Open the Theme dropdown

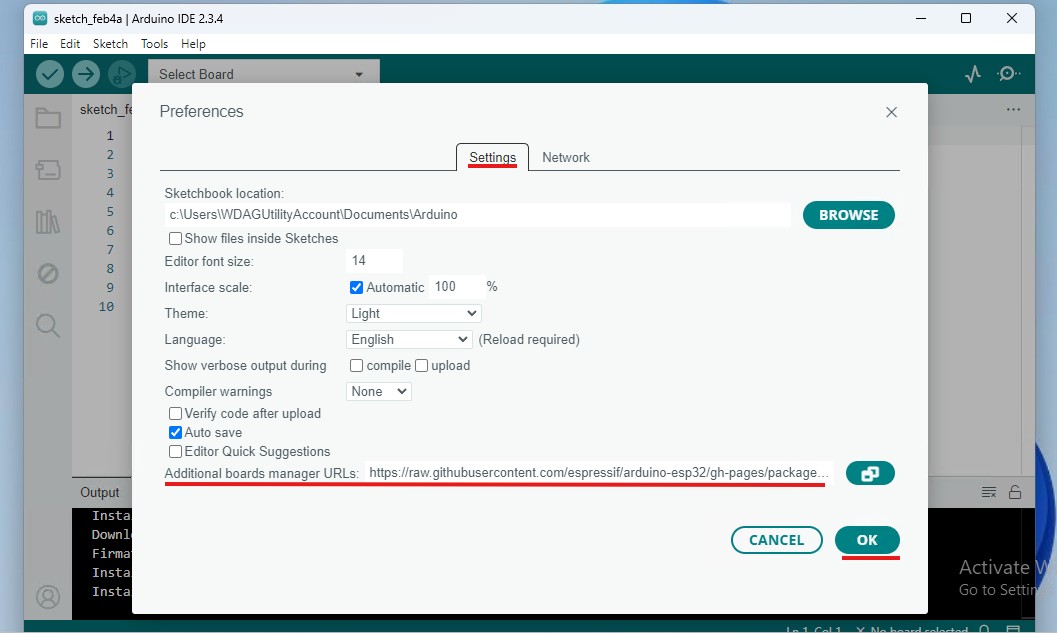click(x=413, y=313)
